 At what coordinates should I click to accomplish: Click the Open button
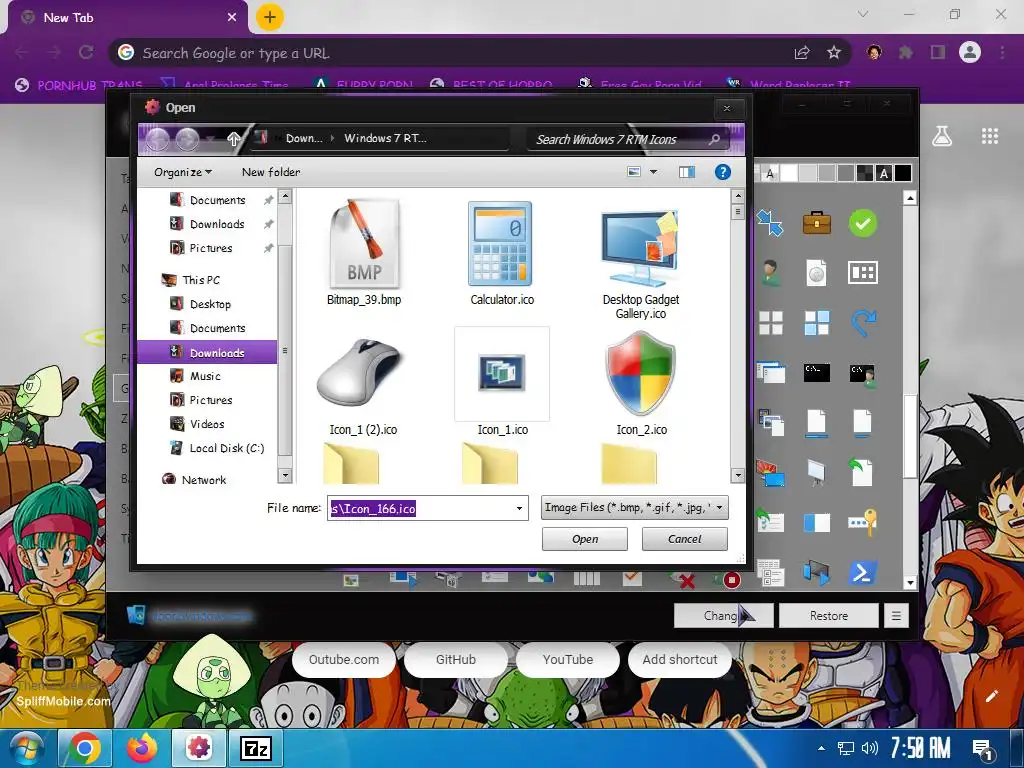[584, 539]
